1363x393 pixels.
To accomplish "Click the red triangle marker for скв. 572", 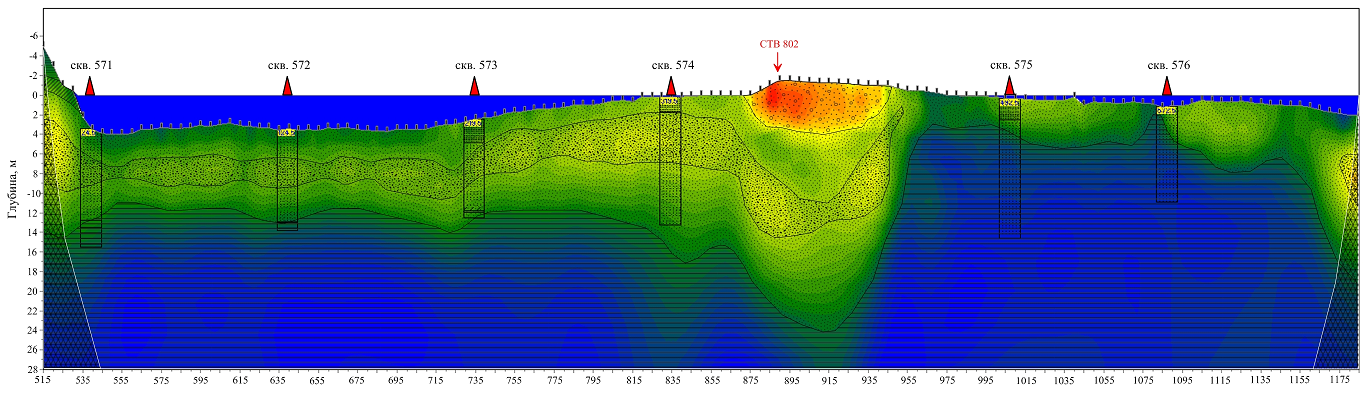I will click(x=287, y=86).
